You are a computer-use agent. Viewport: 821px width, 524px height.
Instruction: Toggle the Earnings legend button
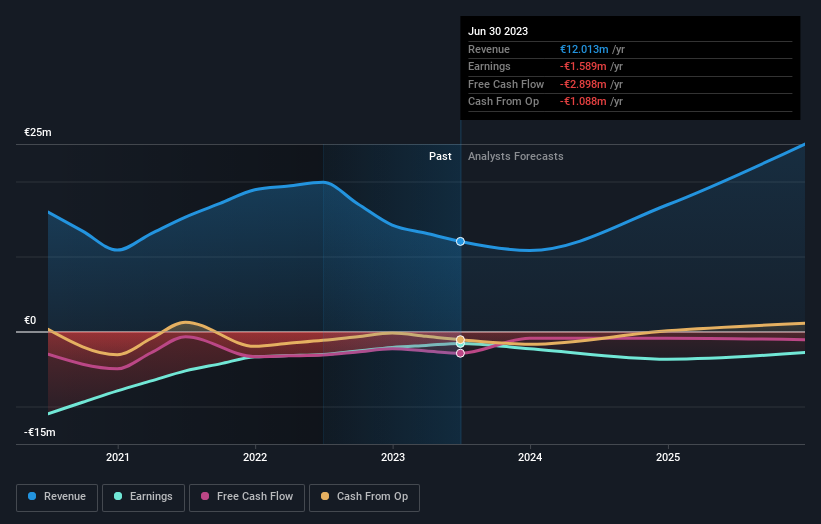coord(143,497)
